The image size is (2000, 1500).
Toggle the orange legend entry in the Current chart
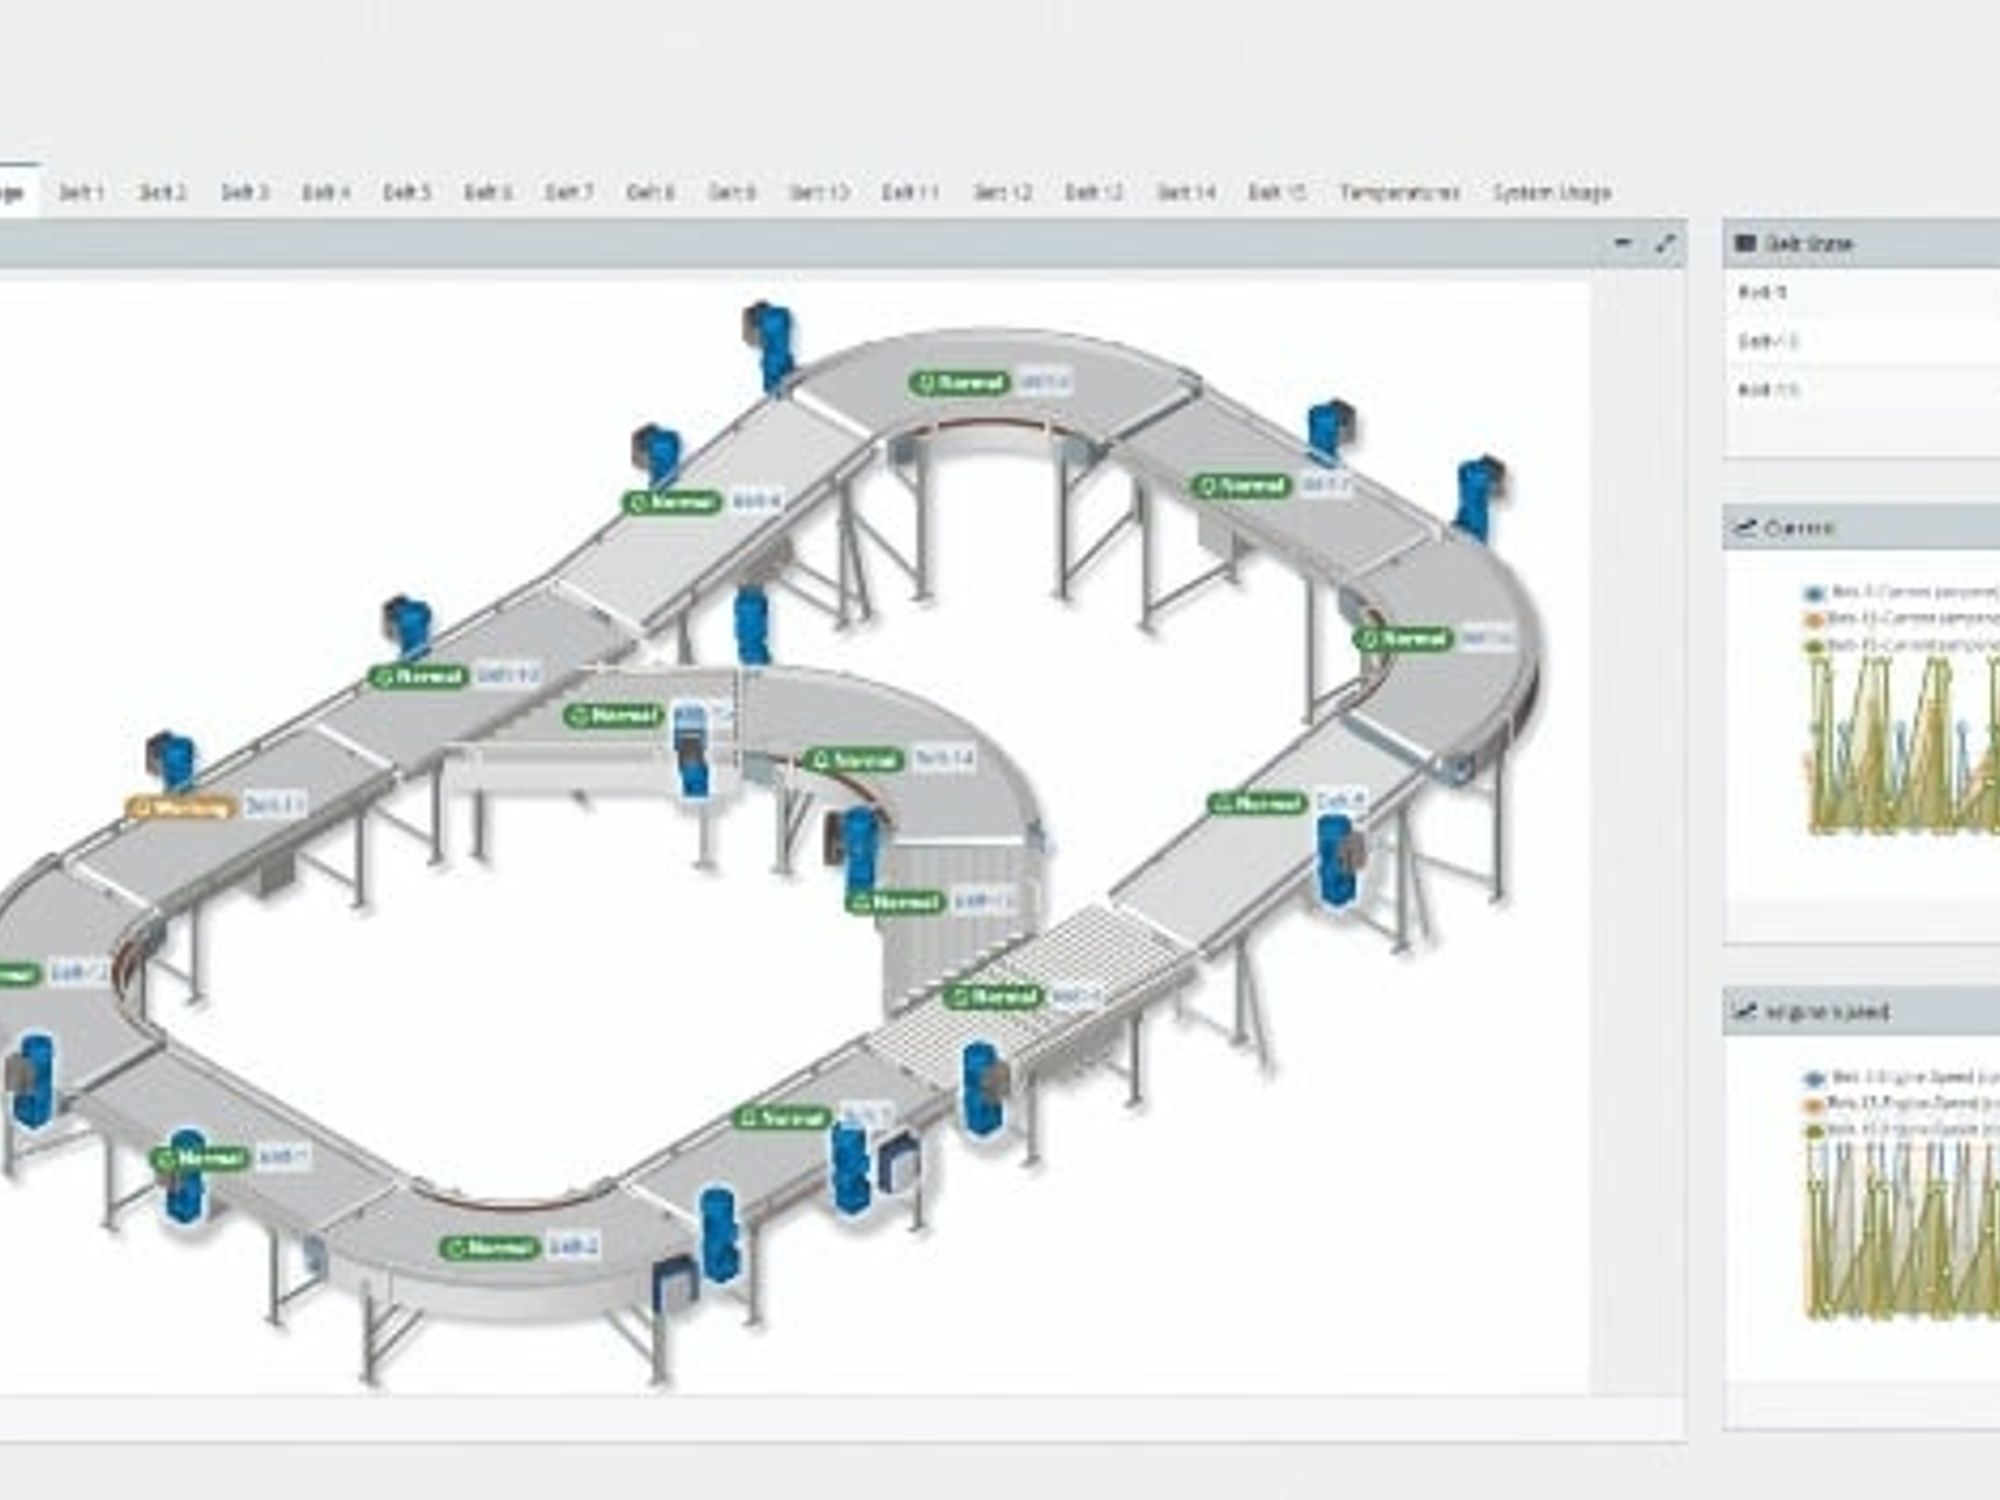[x=1899, y=619]
